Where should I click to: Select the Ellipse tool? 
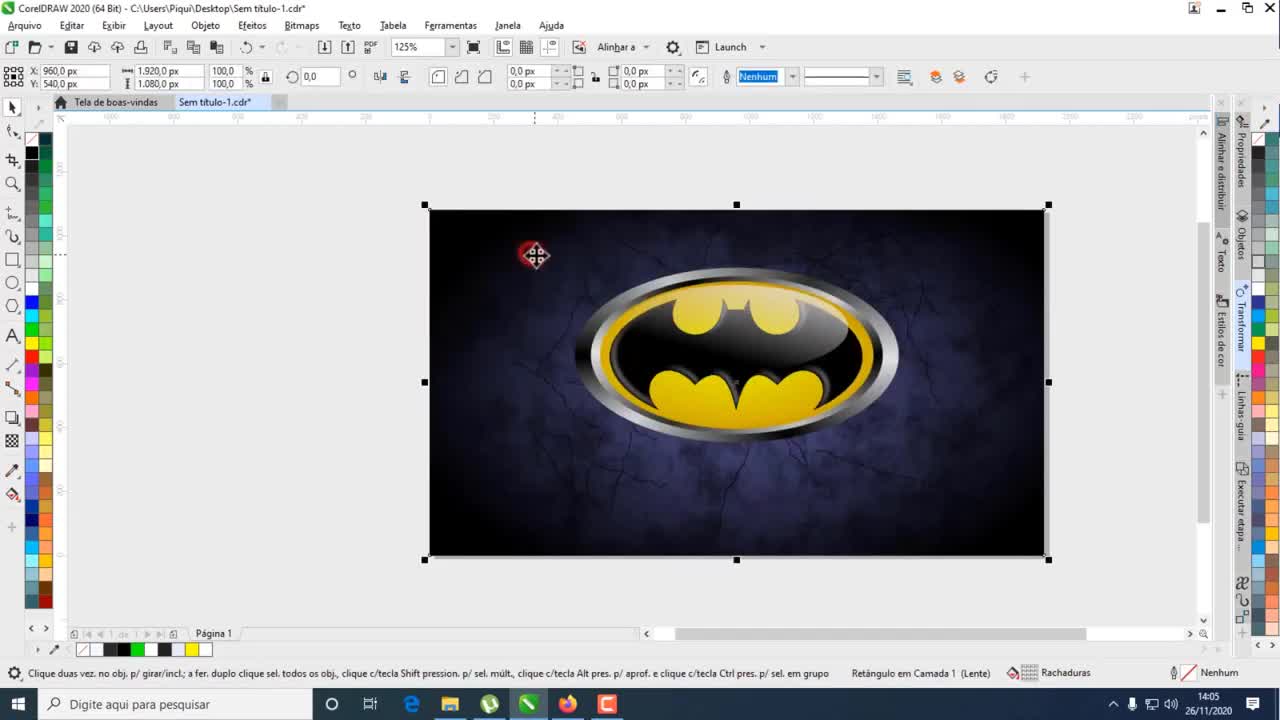(12, 284)
